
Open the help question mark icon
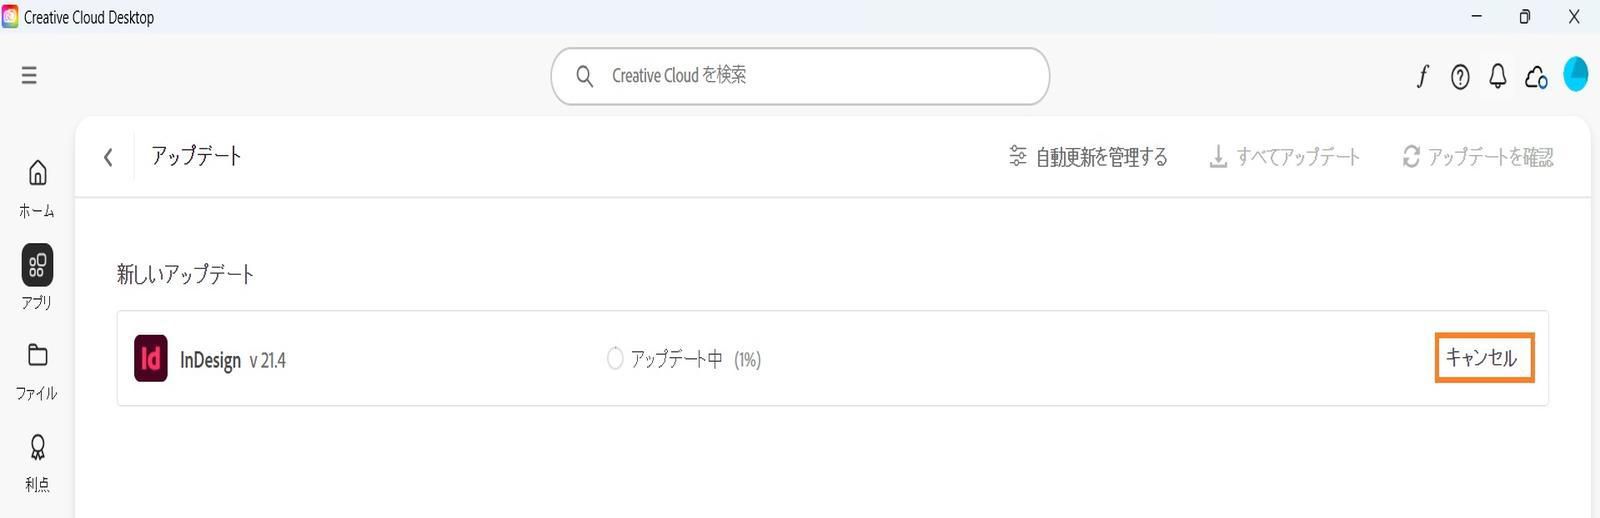[1460, 76]
